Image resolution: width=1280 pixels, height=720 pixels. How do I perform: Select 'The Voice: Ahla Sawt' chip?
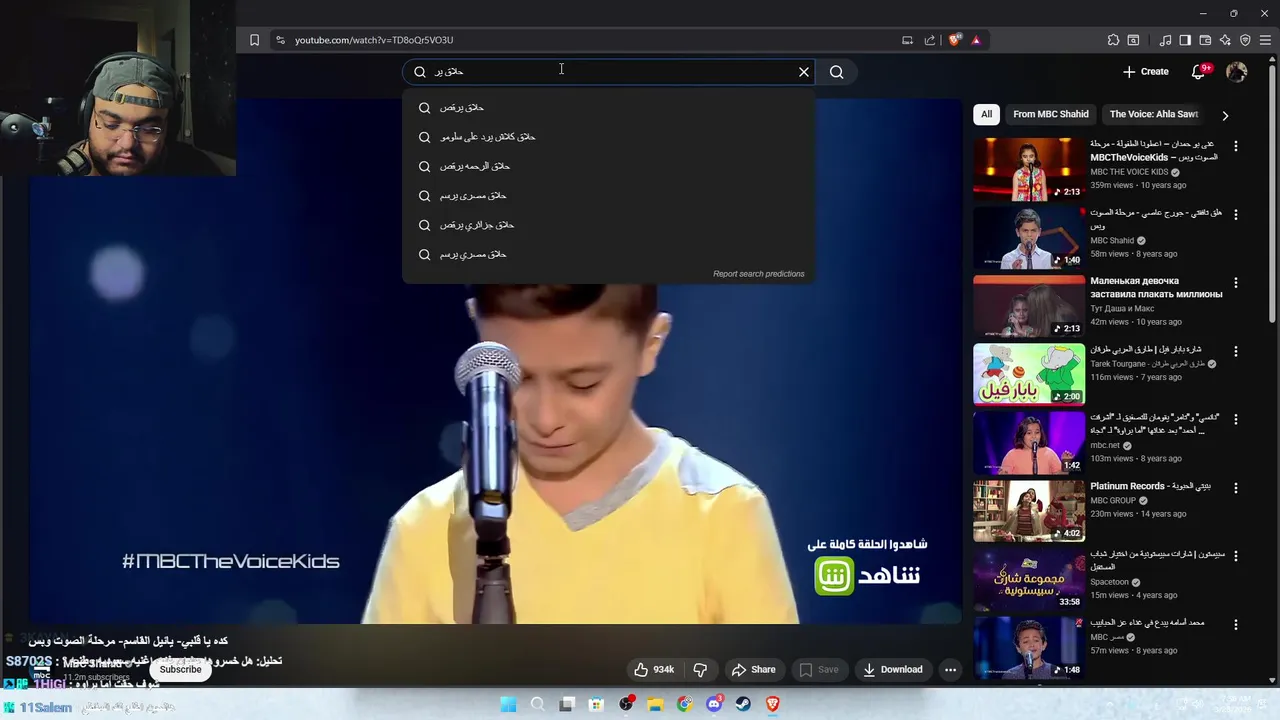[x=1153, y=114]
